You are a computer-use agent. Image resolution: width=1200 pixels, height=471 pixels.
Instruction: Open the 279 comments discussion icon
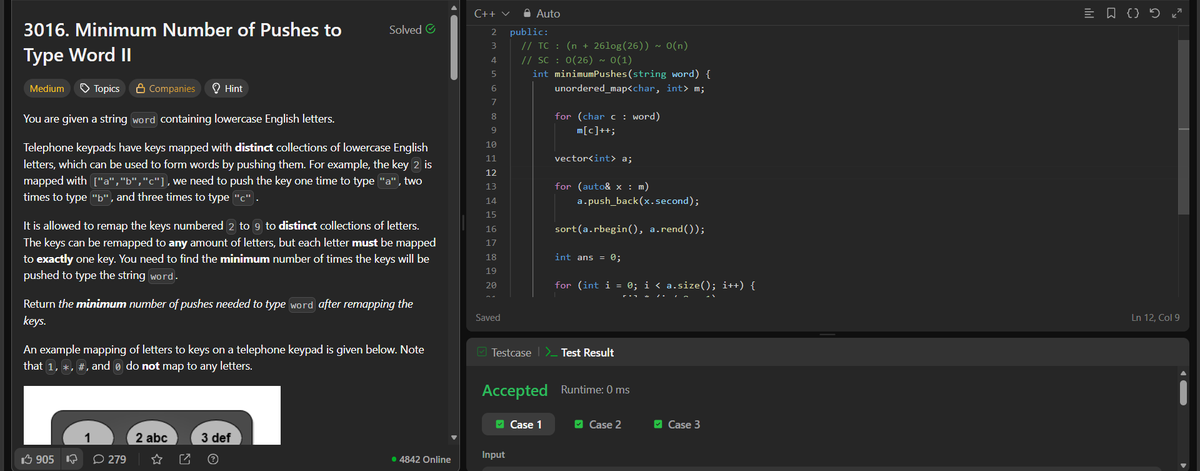point(110,459)
